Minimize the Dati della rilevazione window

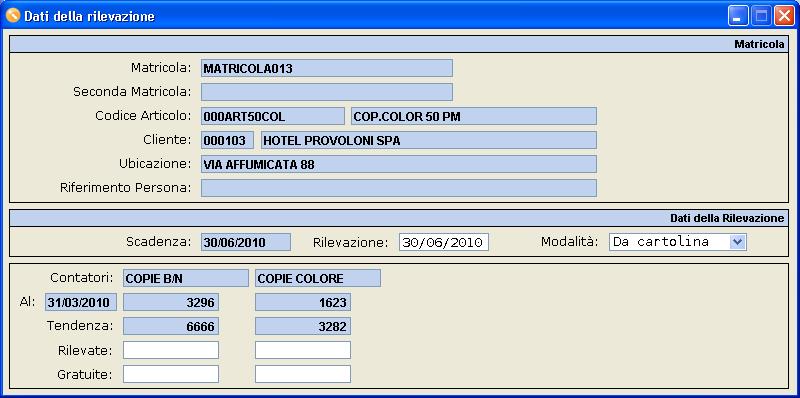coord(737,16)
